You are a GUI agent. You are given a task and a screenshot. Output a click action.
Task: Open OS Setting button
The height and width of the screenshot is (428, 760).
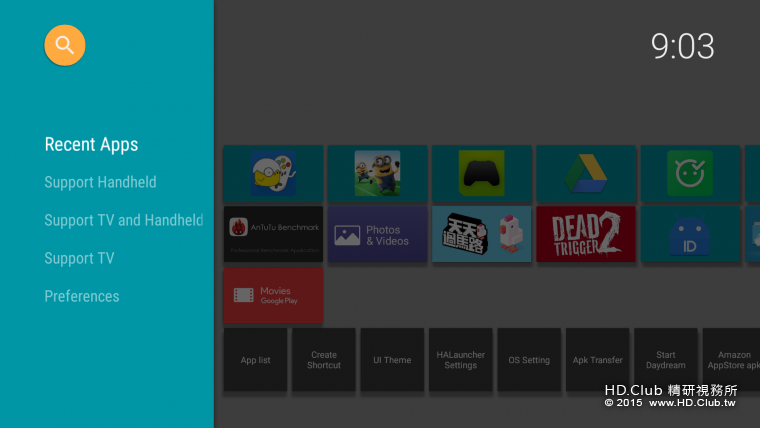(x=529, y=360)
